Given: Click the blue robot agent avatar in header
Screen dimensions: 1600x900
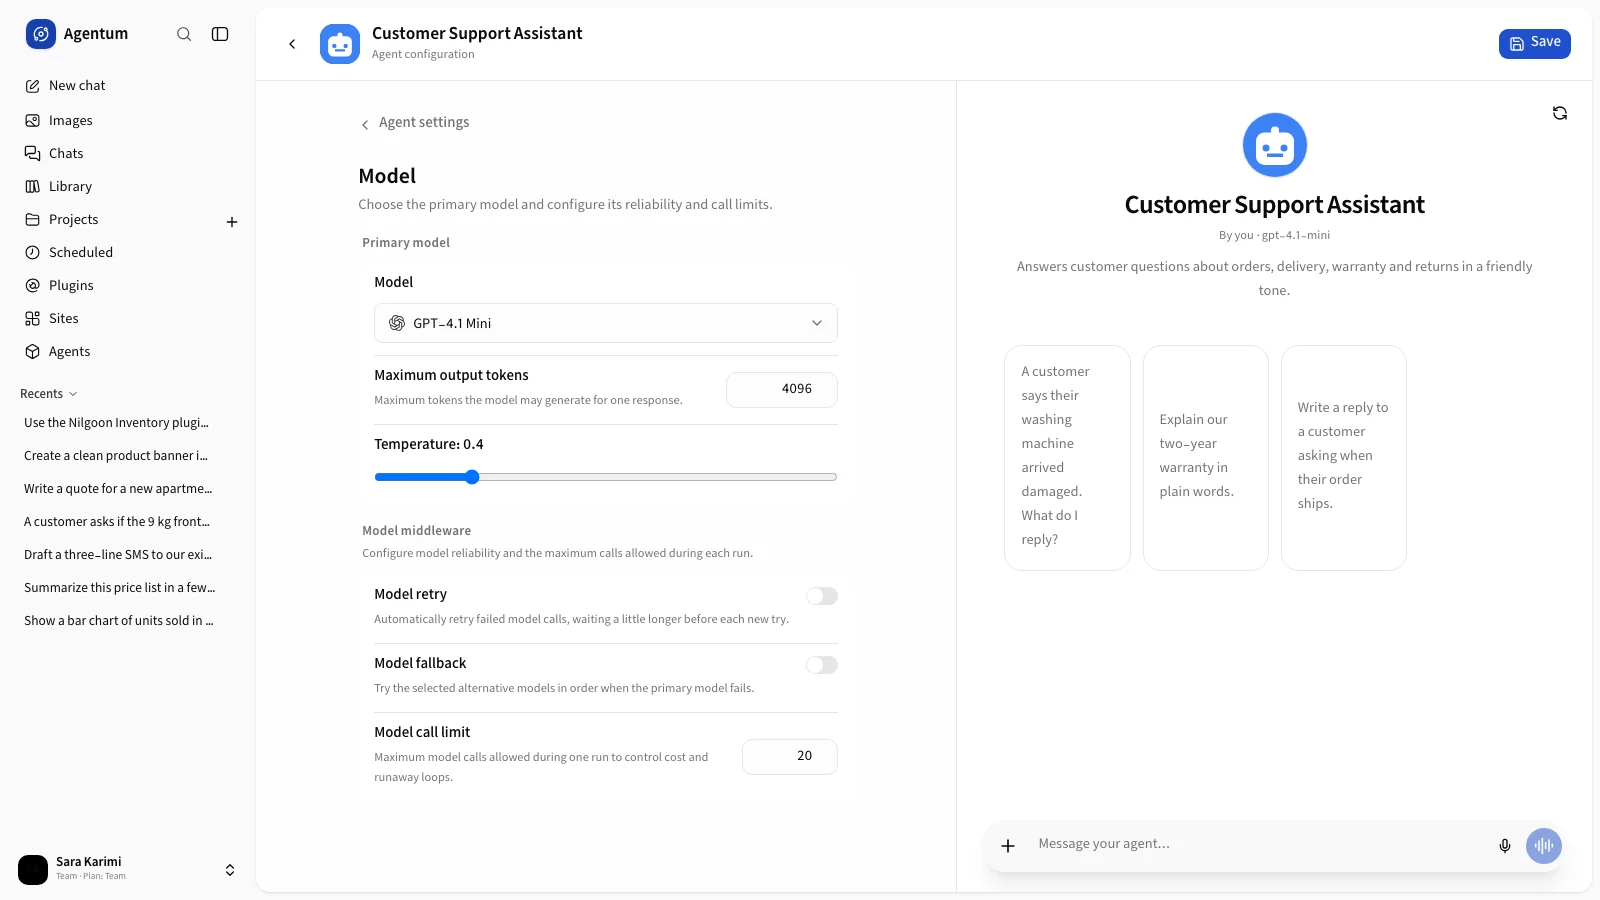Looking at the screenshot, I should coord(340,44).
